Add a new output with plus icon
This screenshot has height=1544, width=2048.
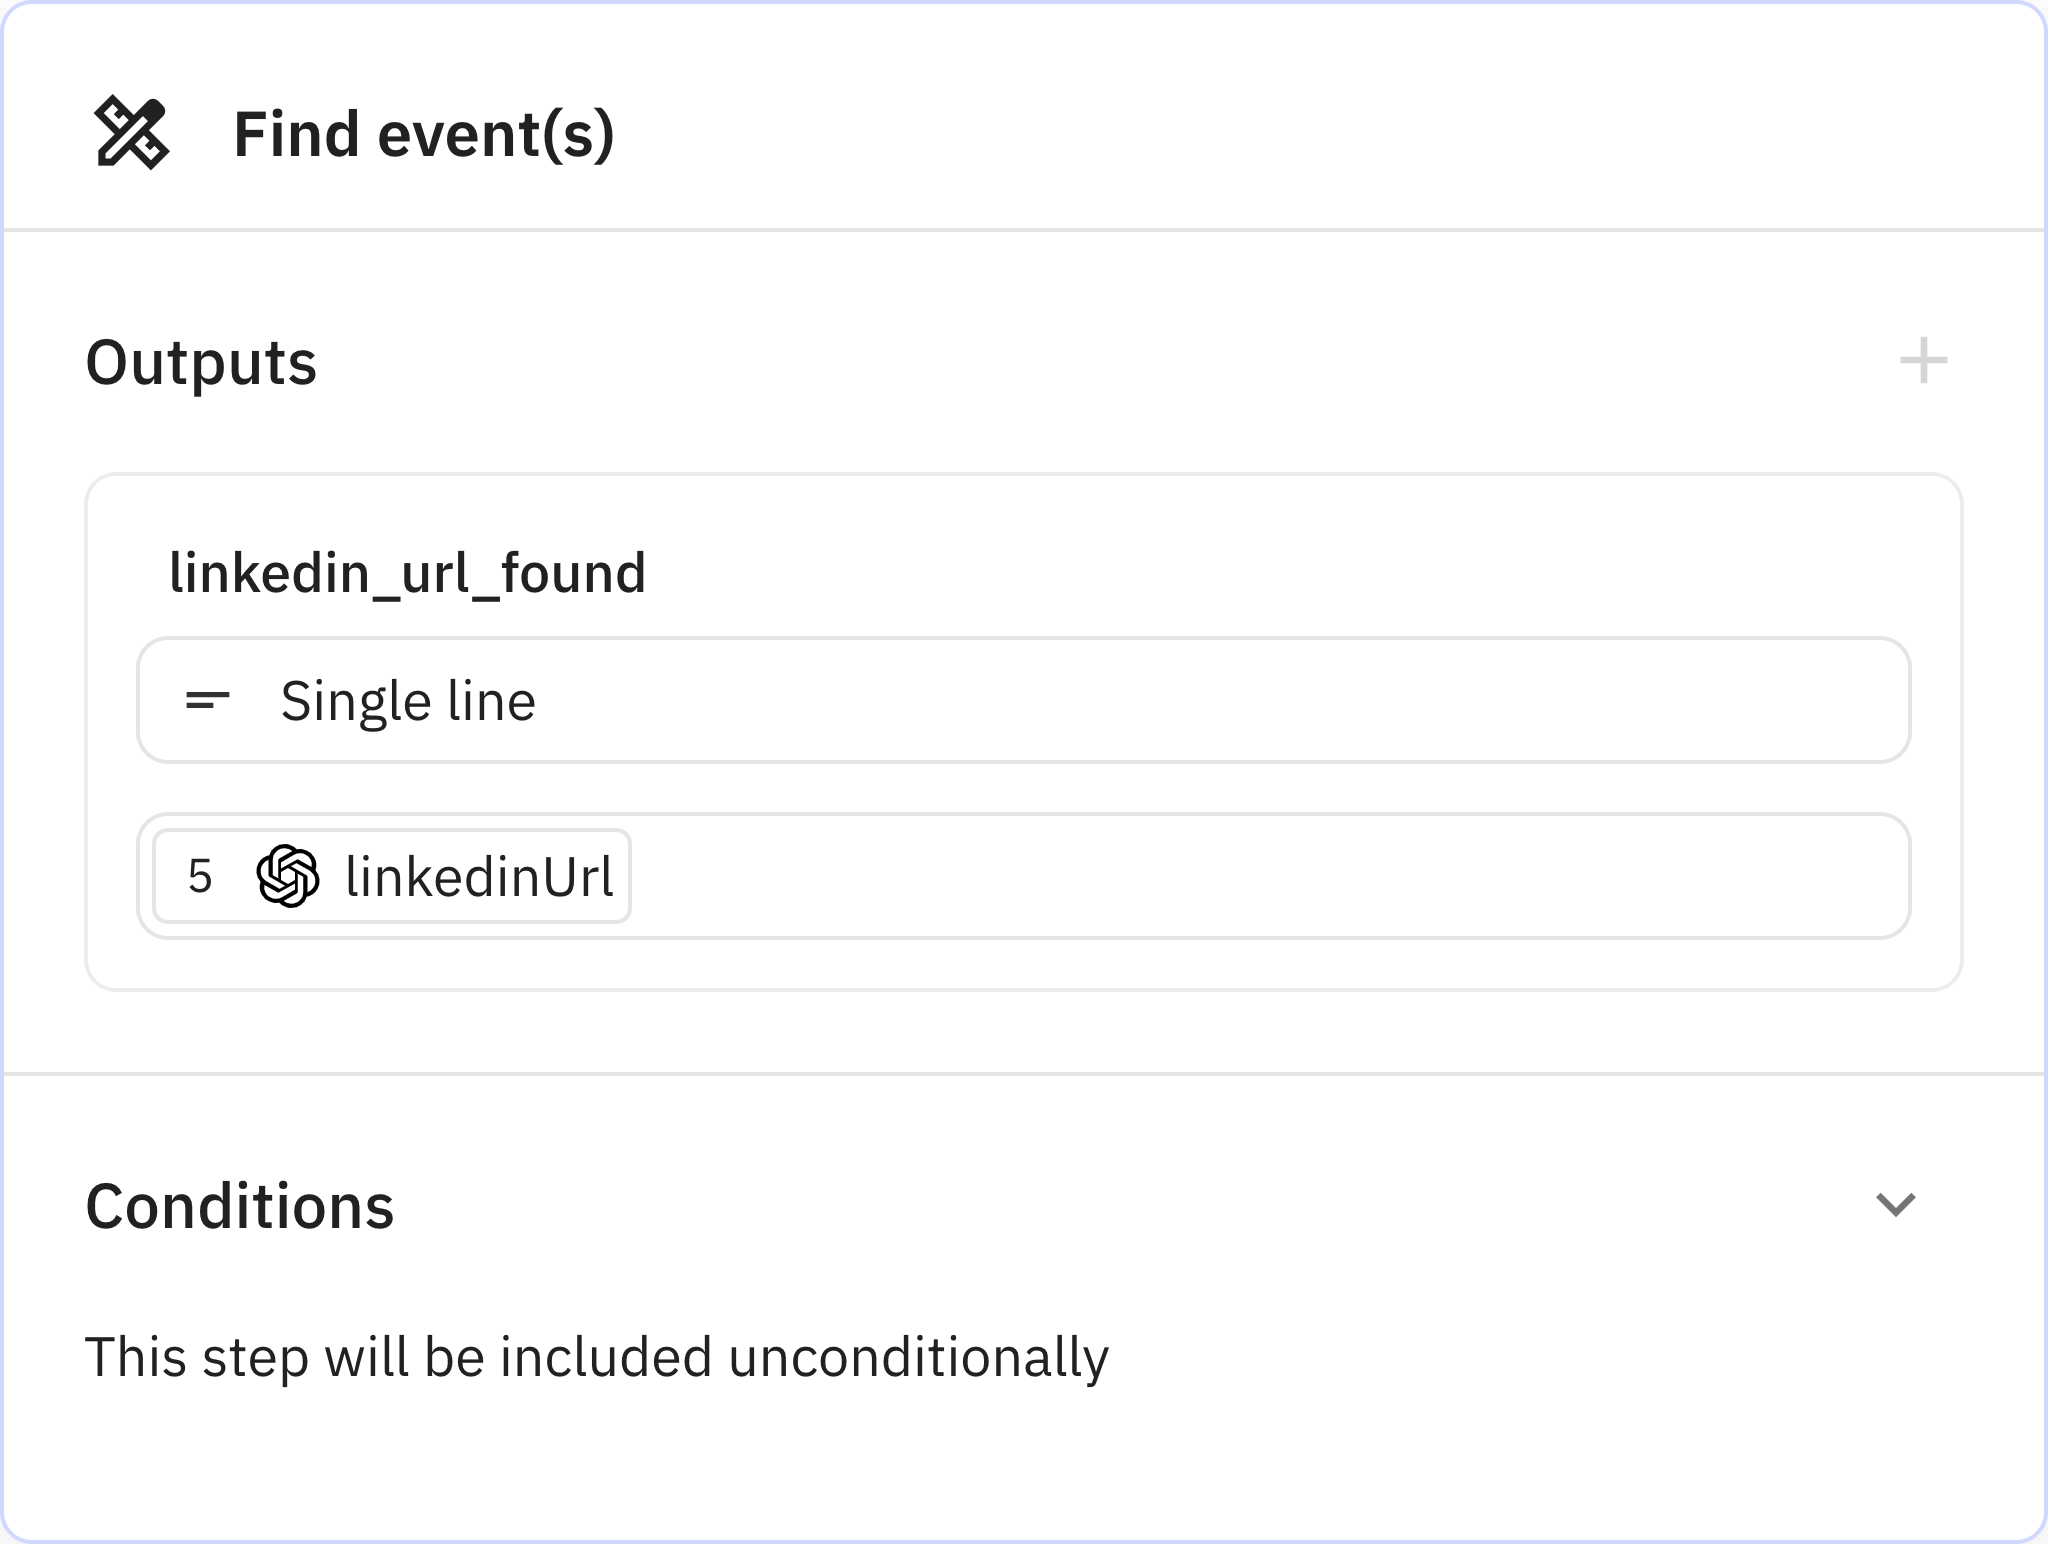click(x=1923, y=361)
